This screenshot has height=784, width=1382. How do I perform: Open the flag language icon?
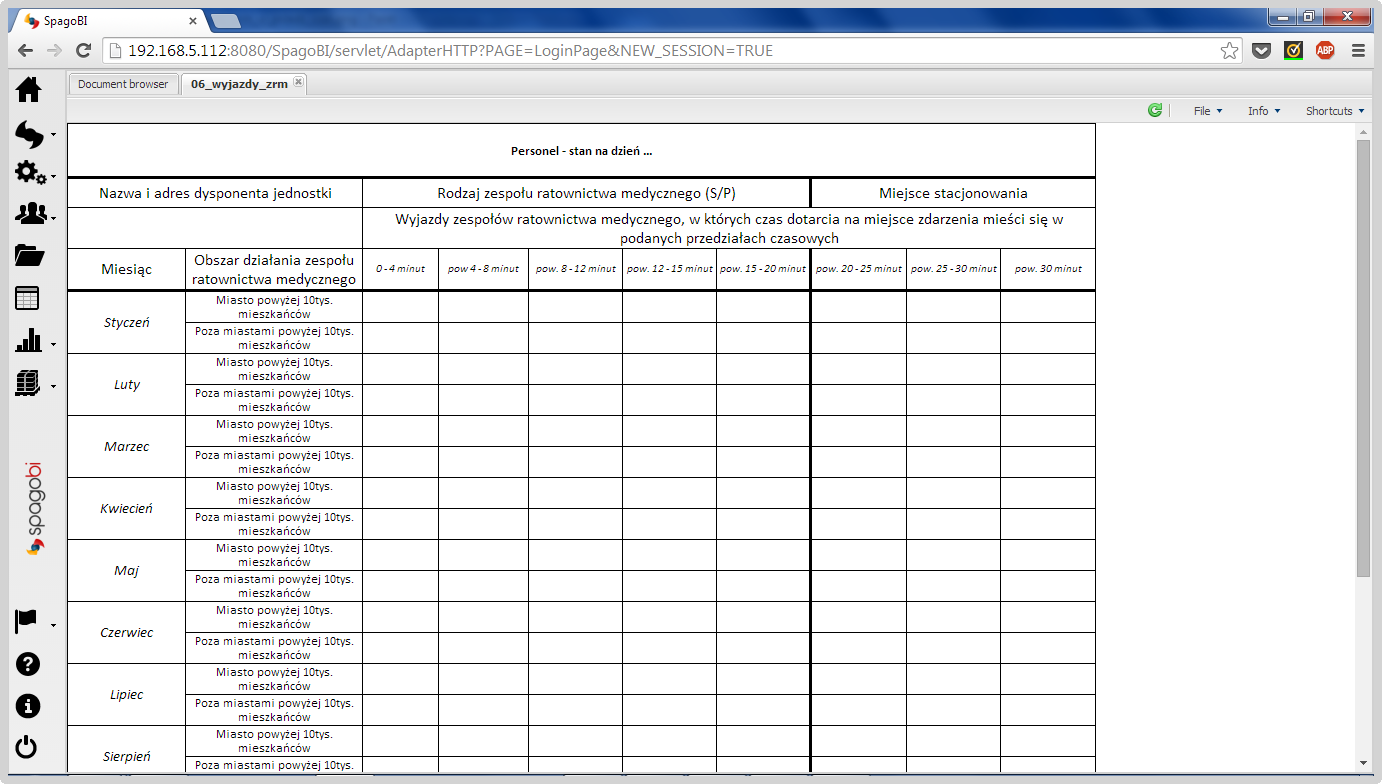pos(27,622)
